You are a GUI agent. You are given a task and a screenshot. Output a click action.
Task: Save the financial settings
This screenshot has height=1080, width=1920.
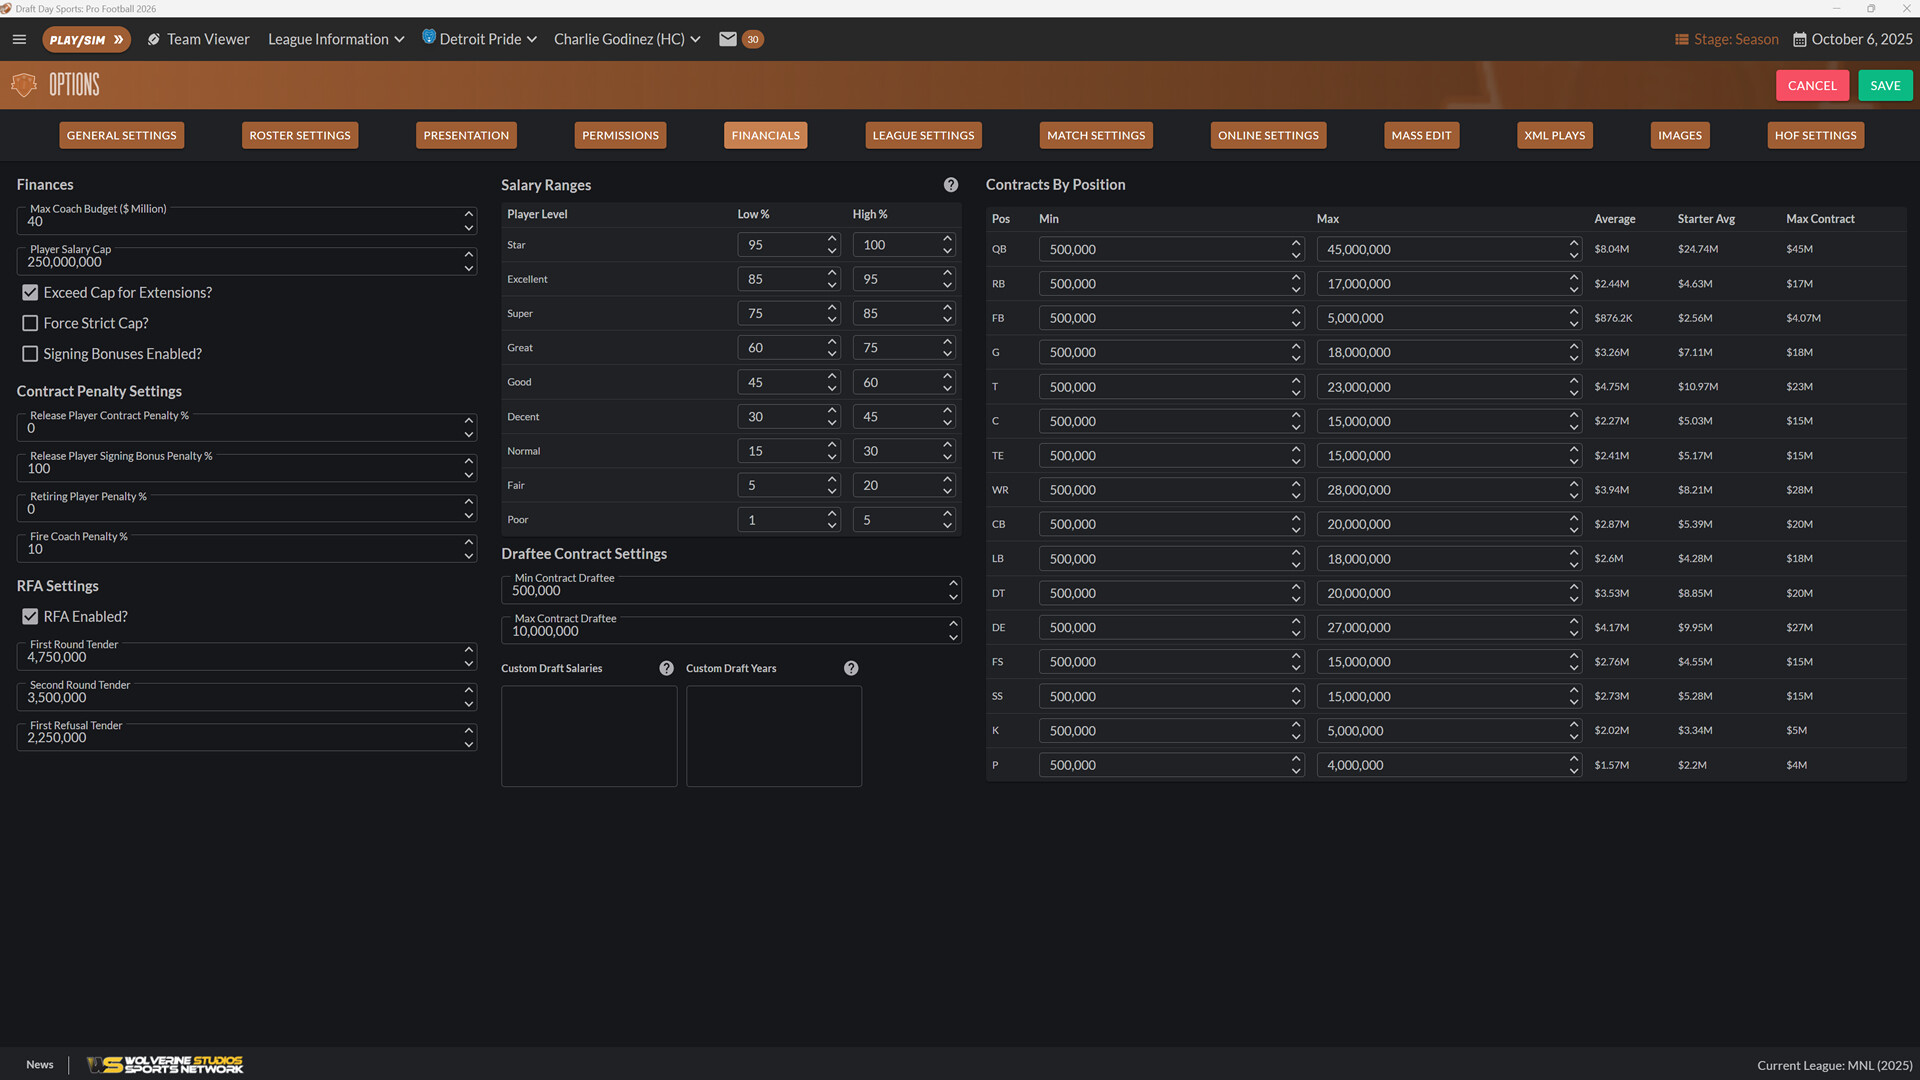coord(1884,85)
